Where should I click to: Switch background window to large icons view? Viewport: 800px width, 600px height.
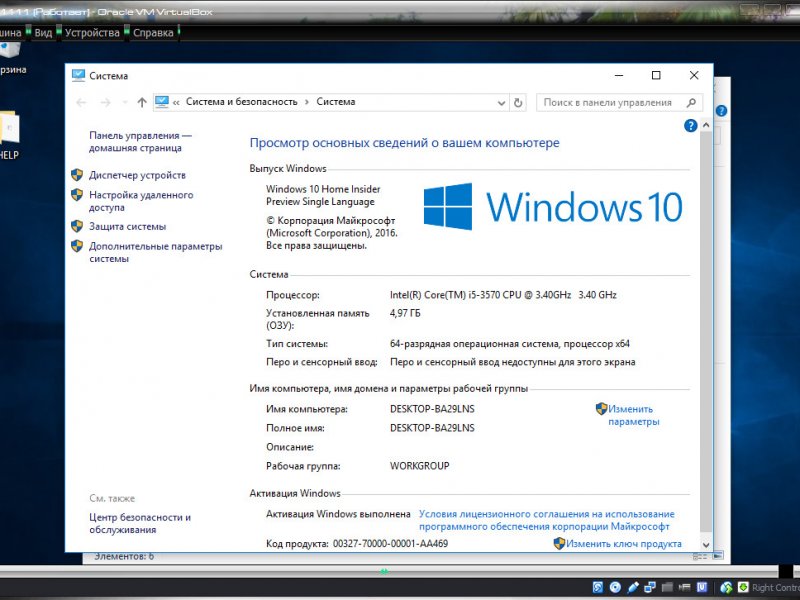(x=717, y=556)
